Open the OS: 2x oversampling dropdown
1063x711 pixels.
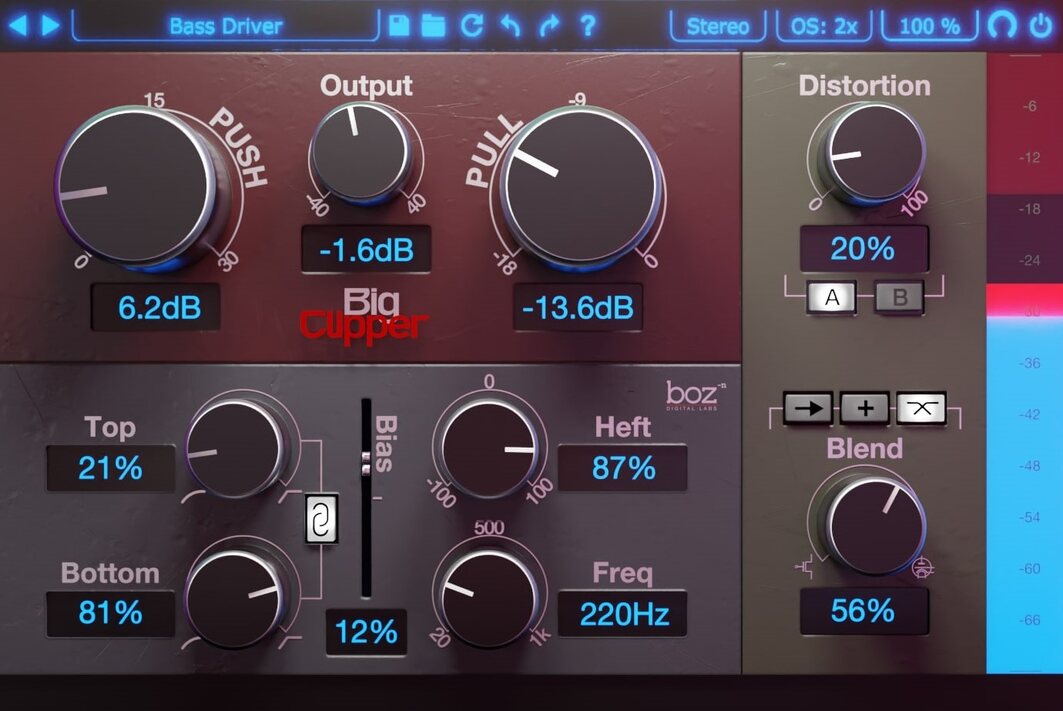[825, 26]
